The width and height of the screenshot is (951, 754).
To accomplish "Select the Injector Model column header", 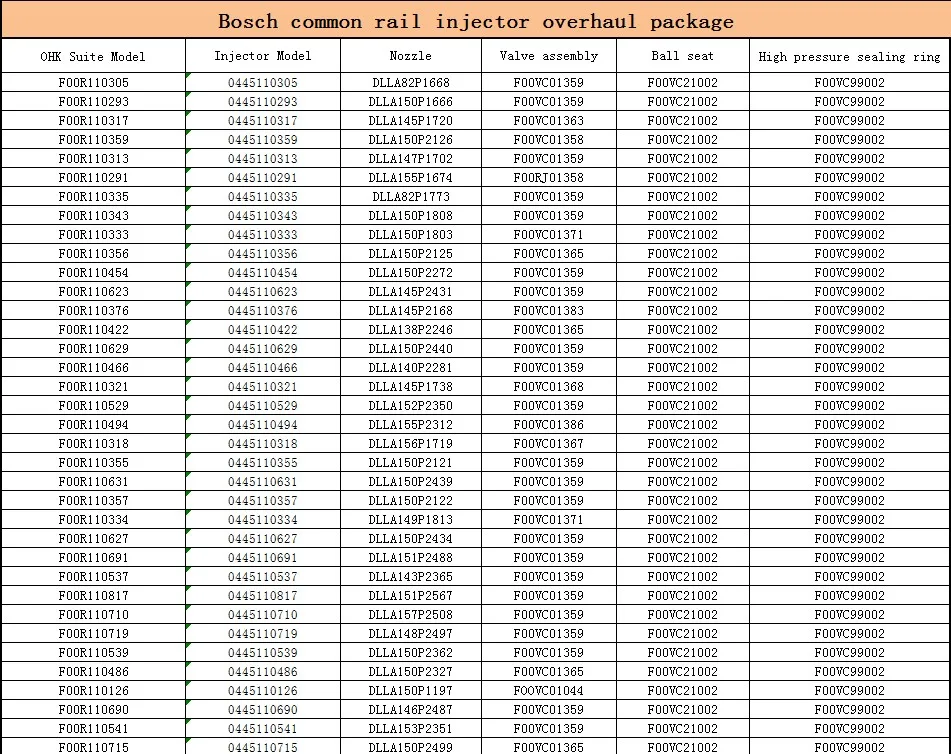I will click(x=263, y=56).
